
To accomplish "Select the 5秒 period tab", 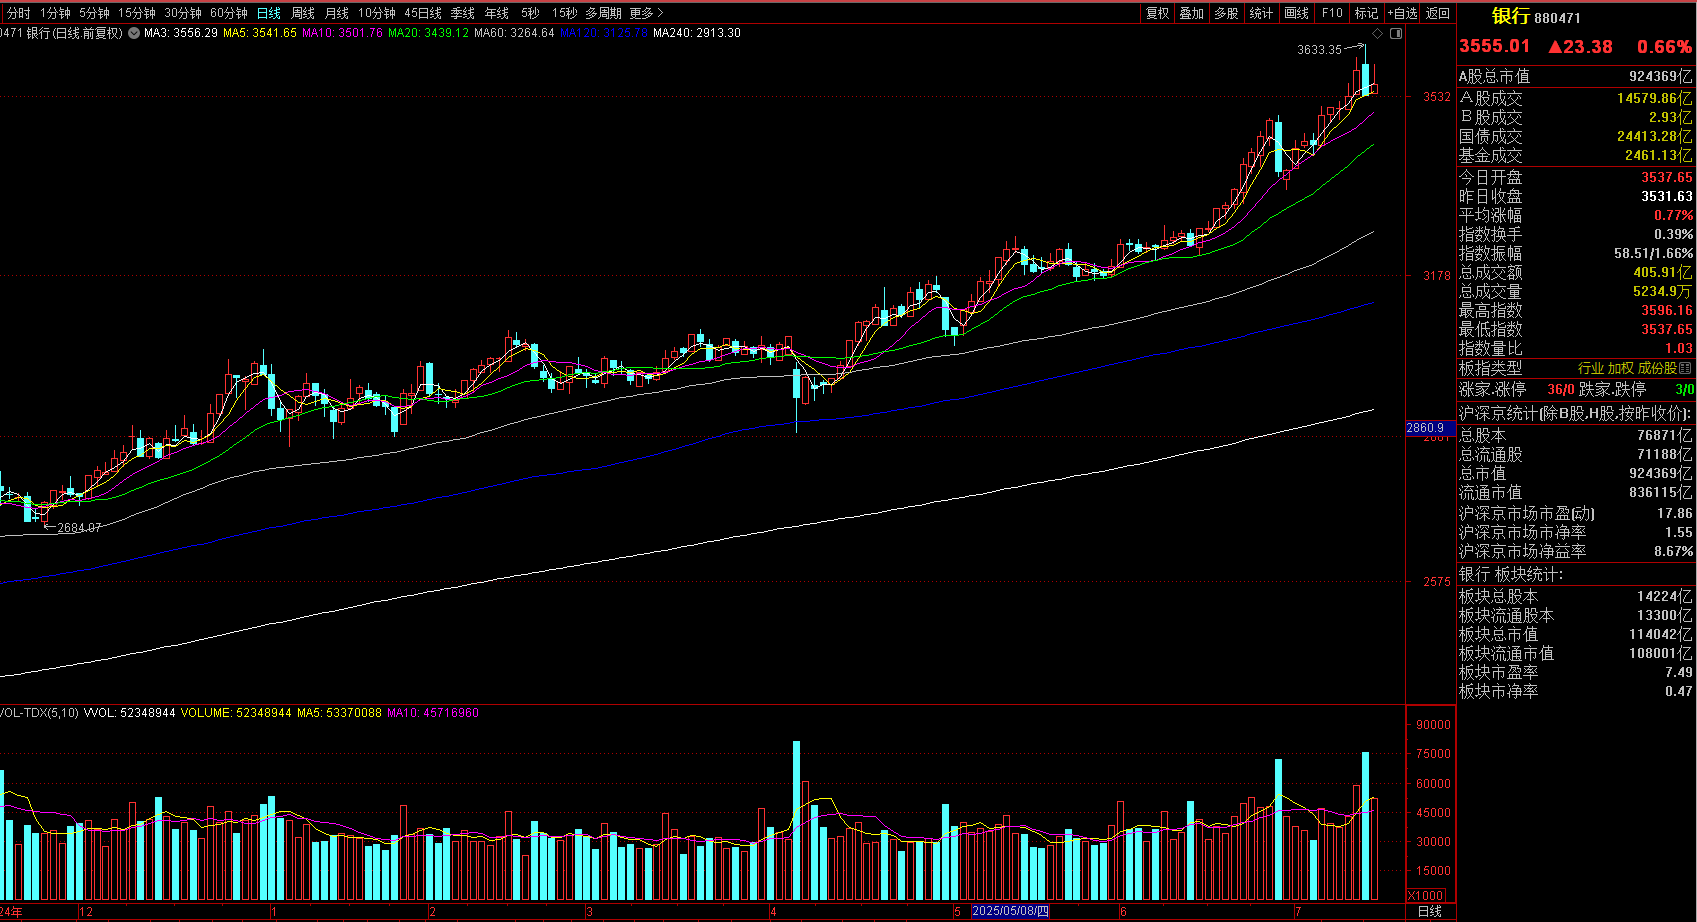I will pyautogui.click(x=530, y=13).
